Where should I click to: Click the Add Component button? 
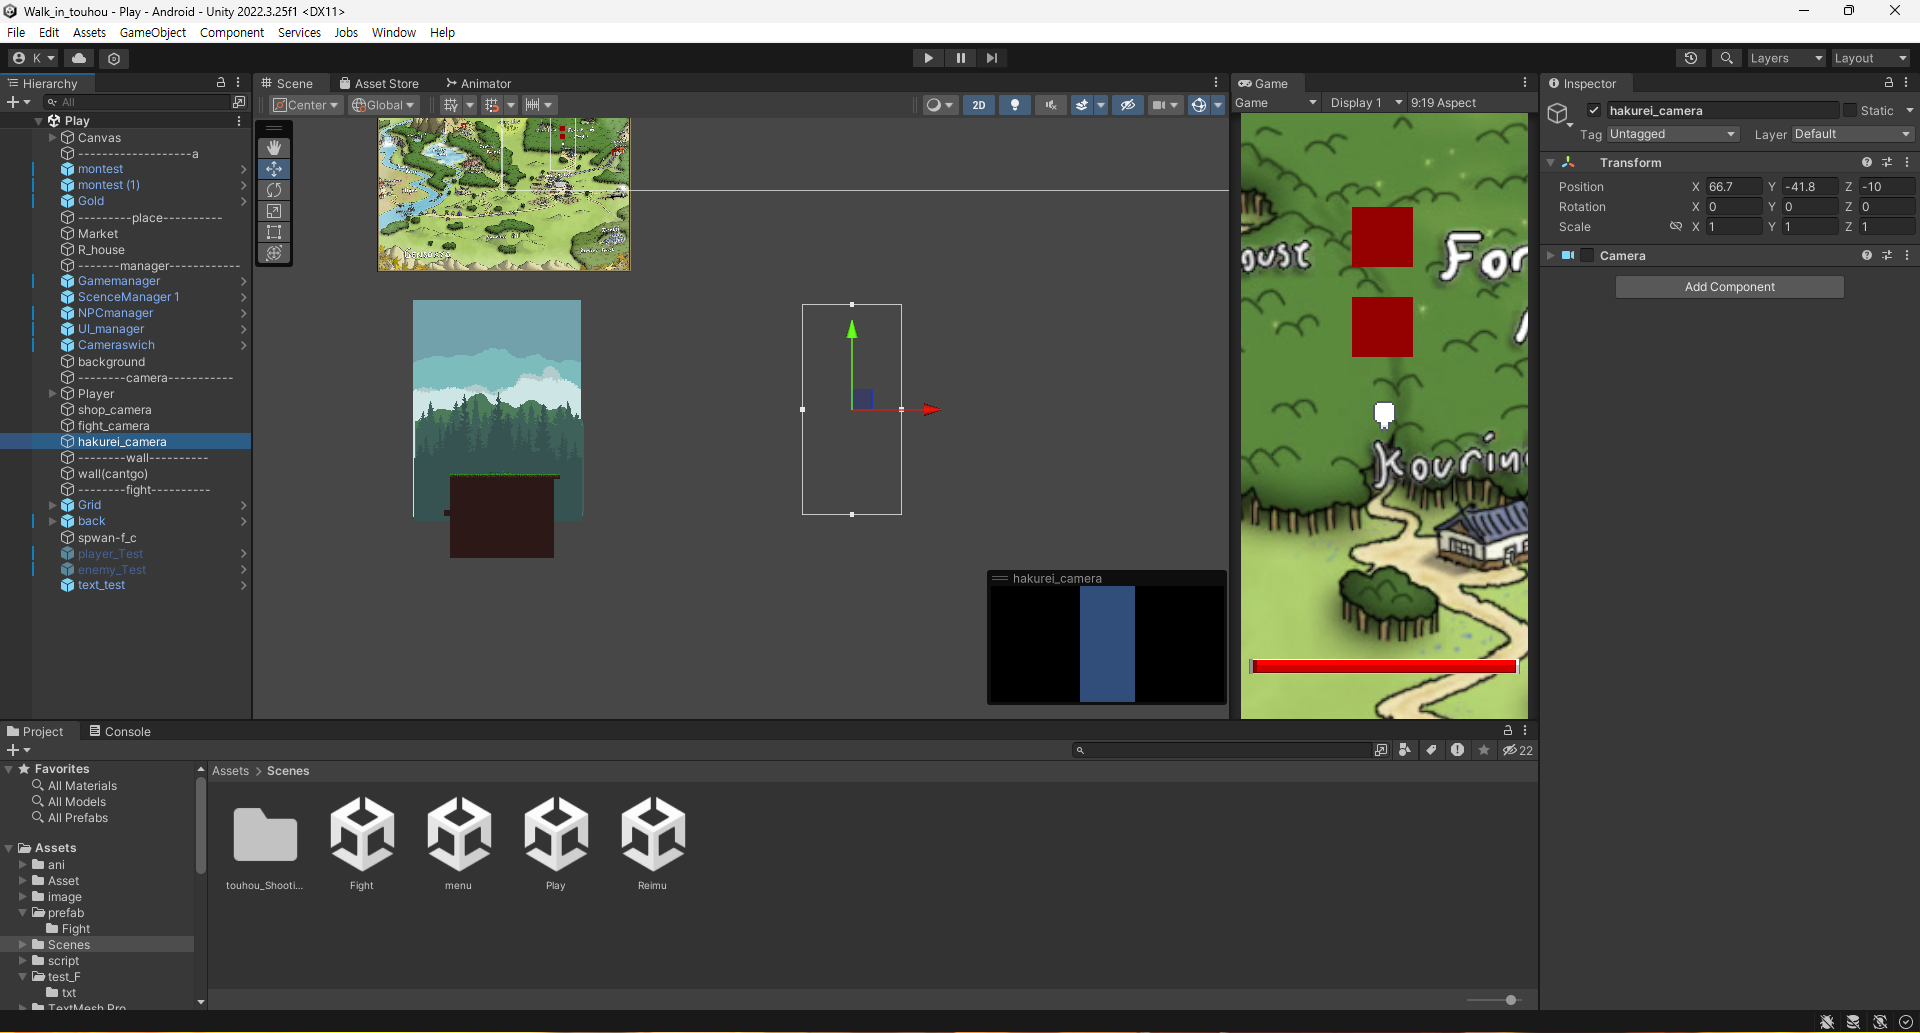pos(1730,287)
